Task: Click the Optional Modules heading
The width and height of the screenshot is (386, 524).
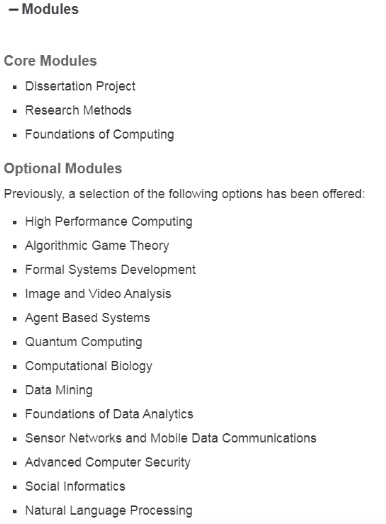Action: point(63,168)
